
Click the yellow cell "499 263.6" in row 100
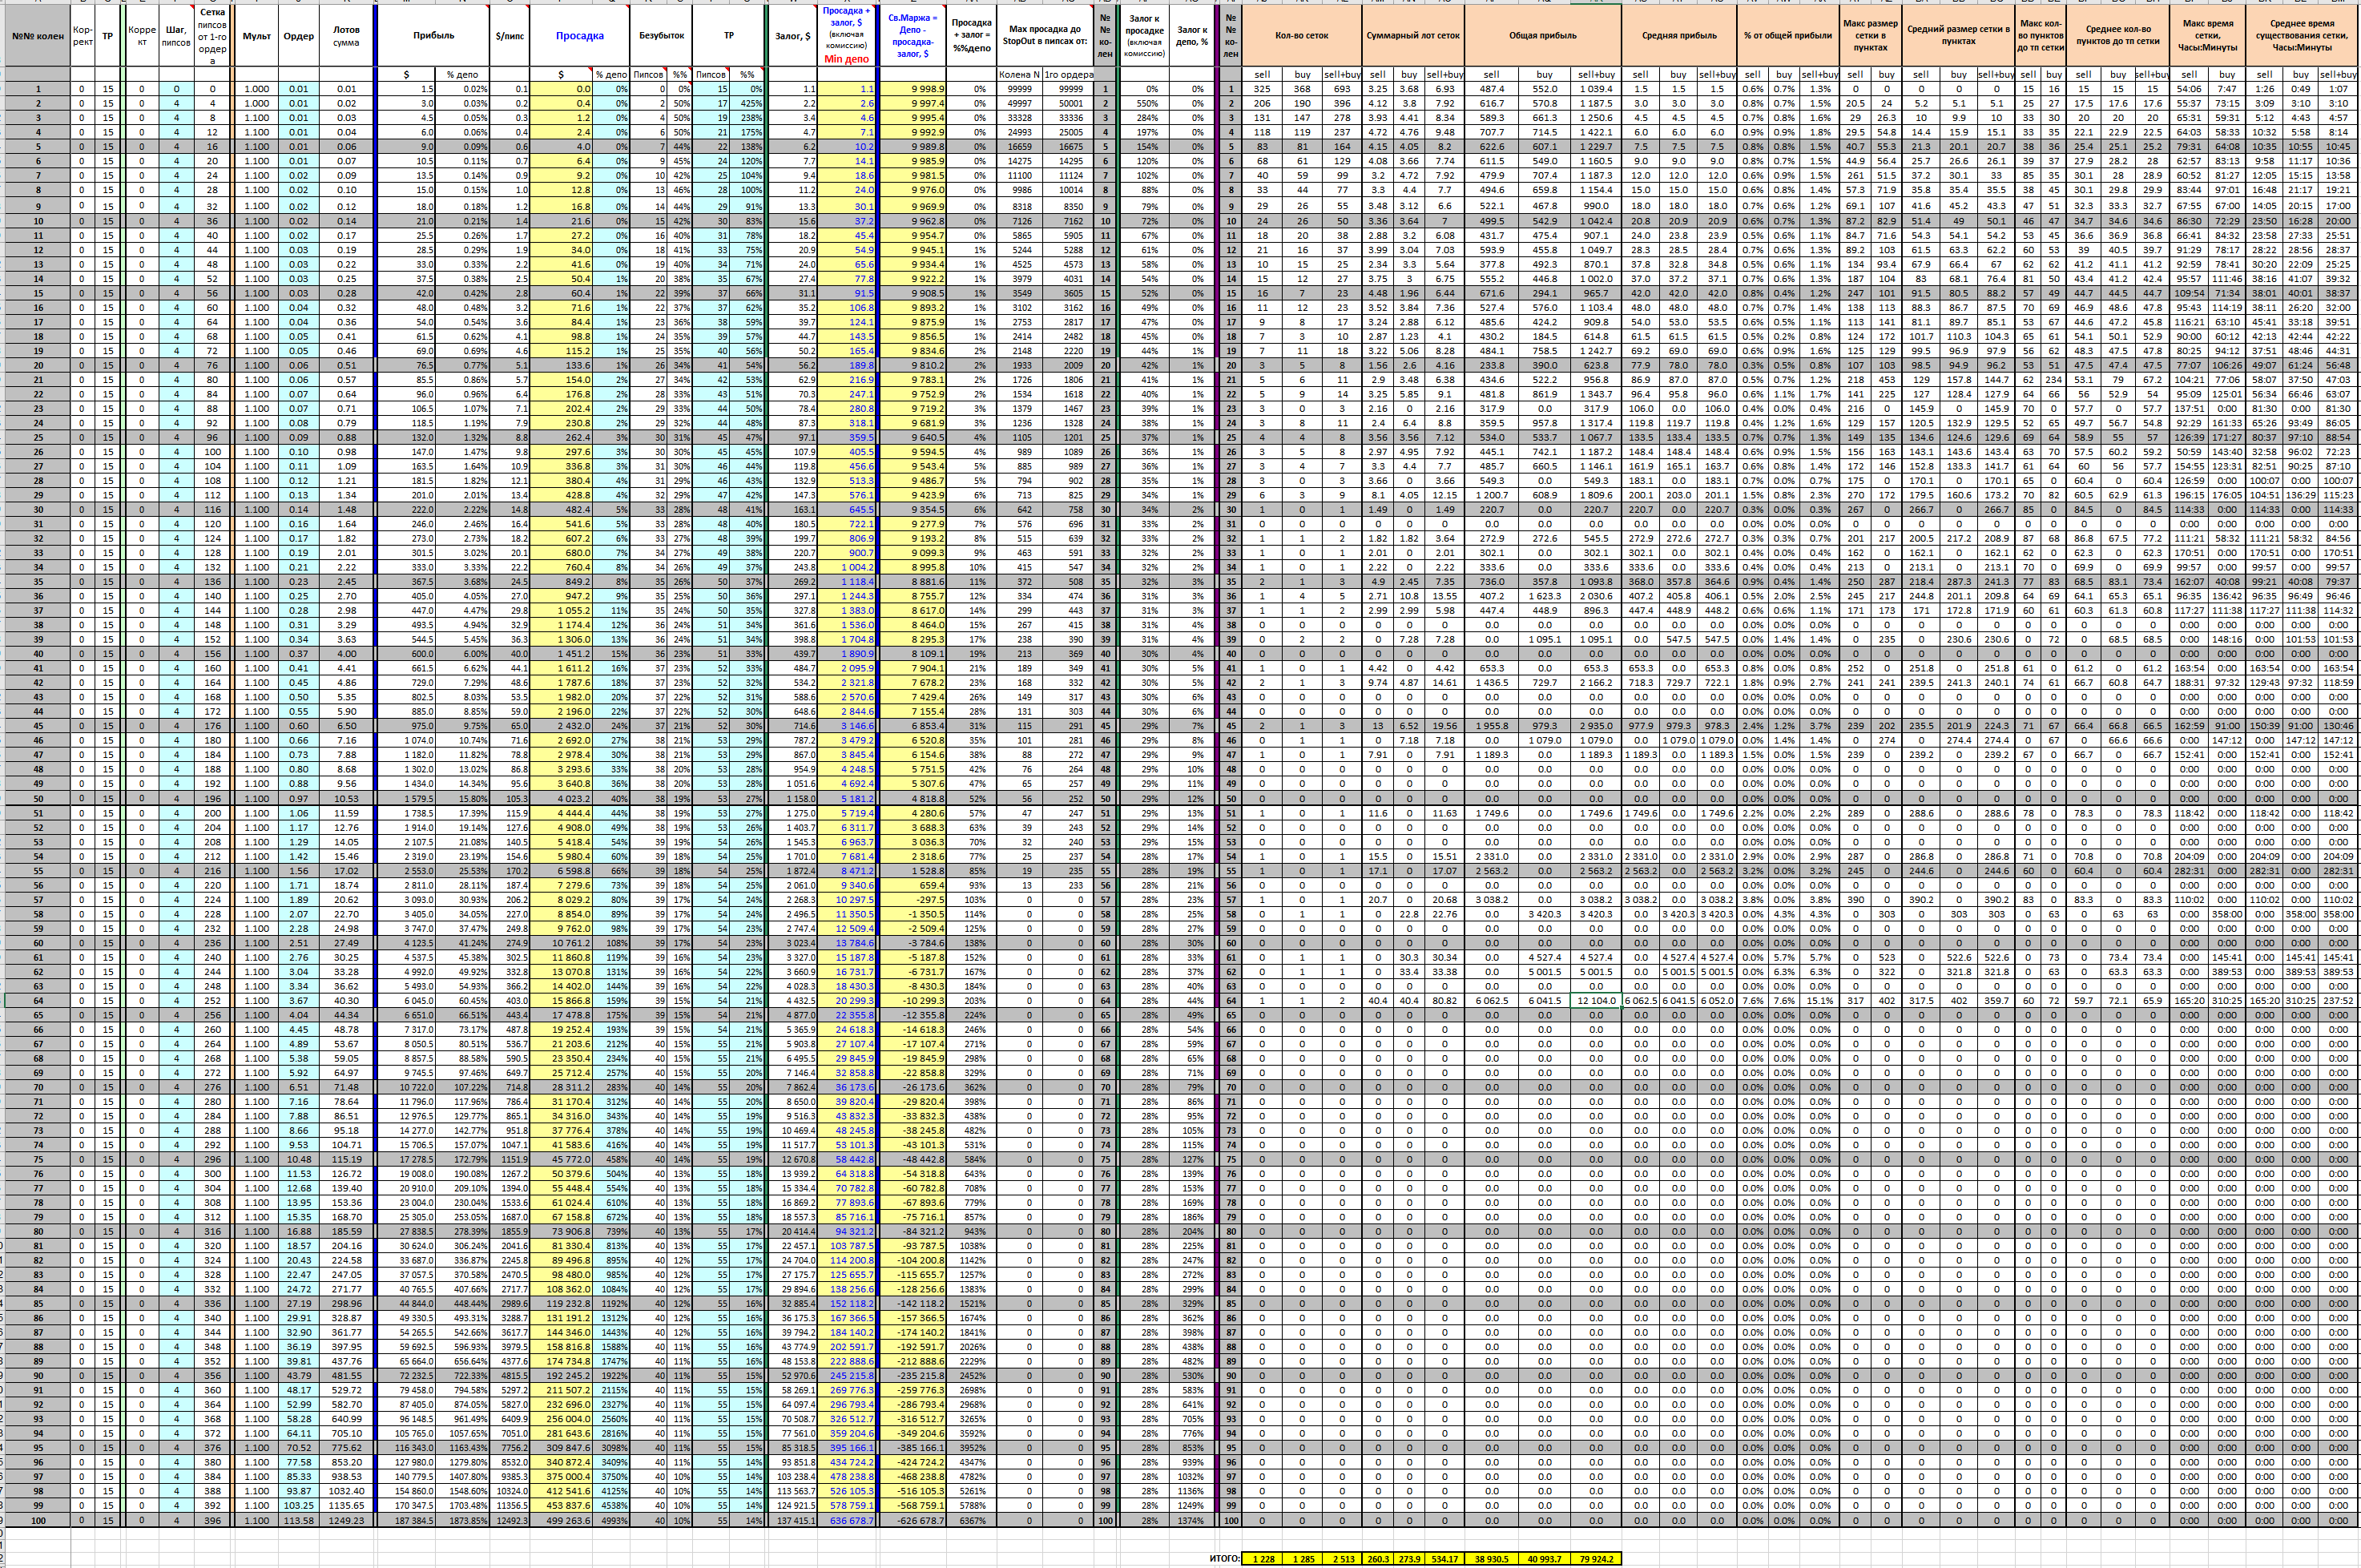561,1520
